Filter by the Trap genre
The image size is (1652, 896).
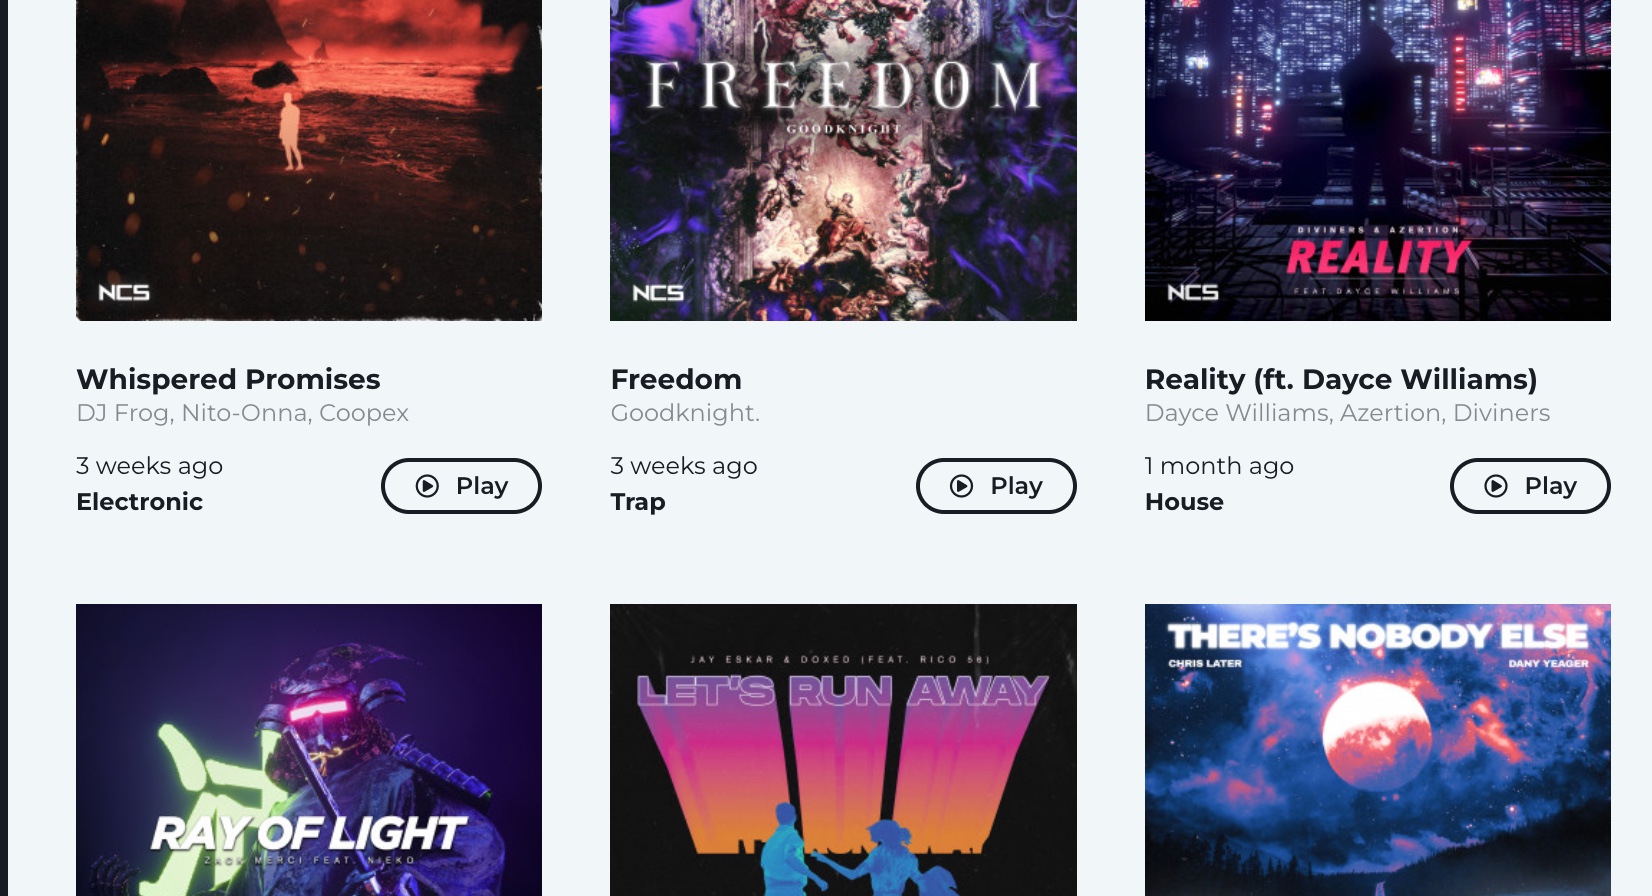(638, 502)
